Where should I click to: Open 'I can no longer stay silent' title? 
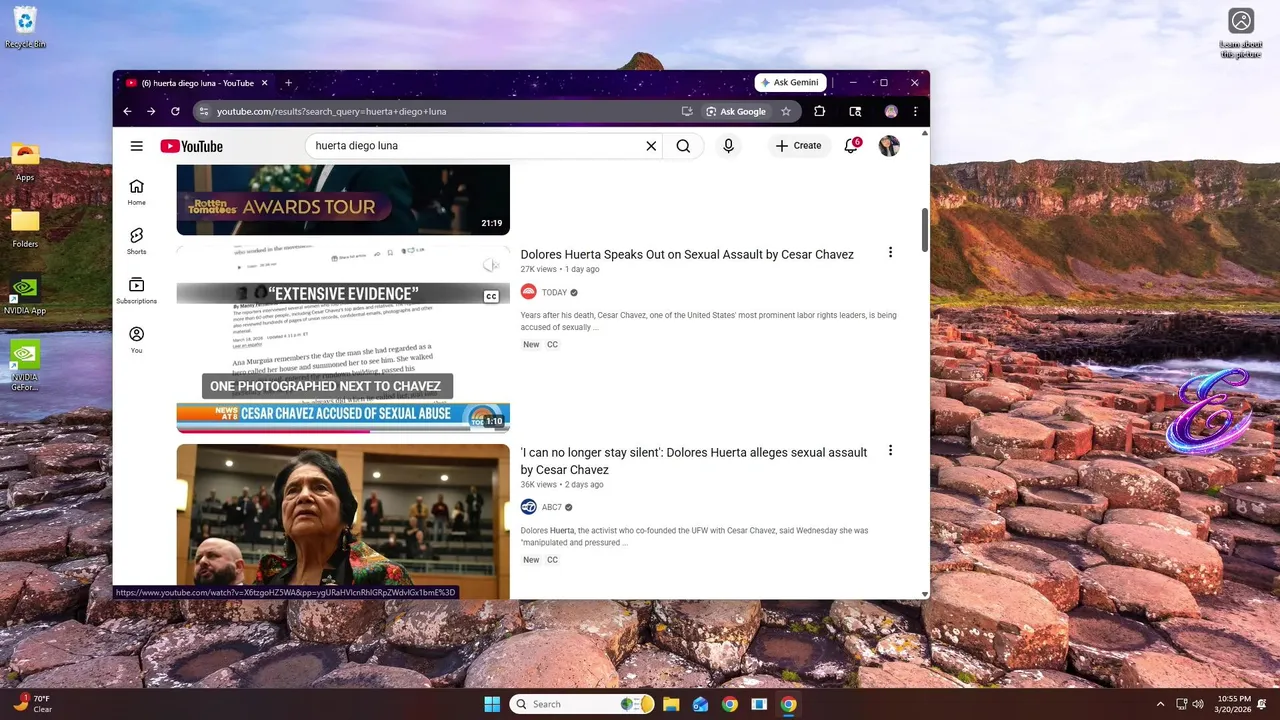pyautogui.click(x=694, y=461)
